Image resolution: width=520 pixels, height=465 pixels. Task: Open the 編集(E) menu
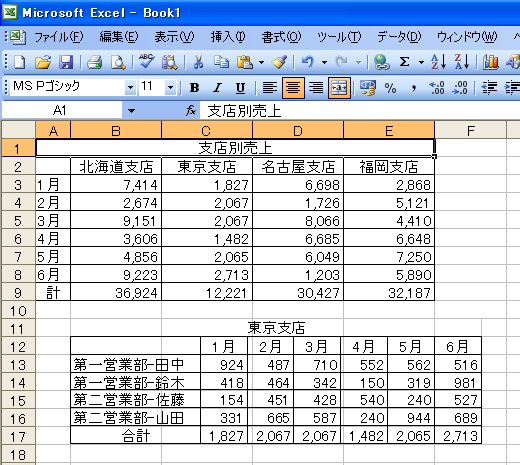pyautogui.click(x=119, y=36)
